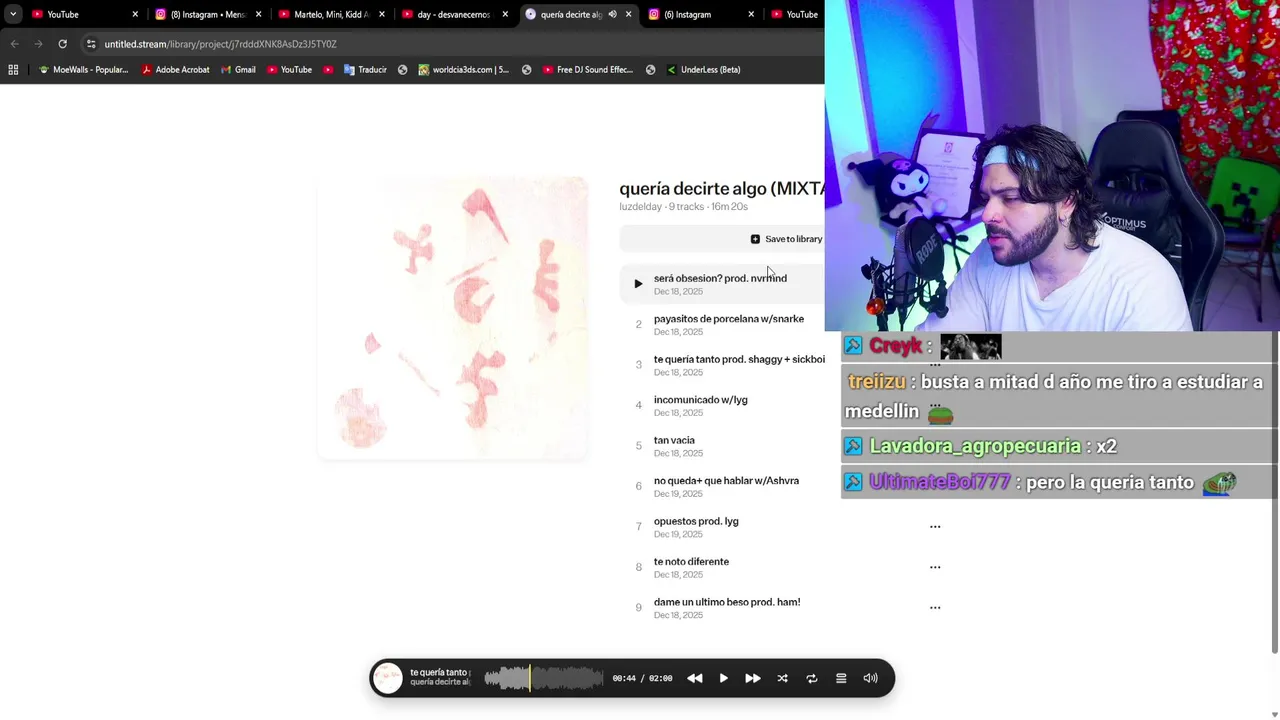Image resolution: width=1280 pixels, height=720 pixels.
Task: Open the Traducir bookmark
Action: click(x=365, y=70)
